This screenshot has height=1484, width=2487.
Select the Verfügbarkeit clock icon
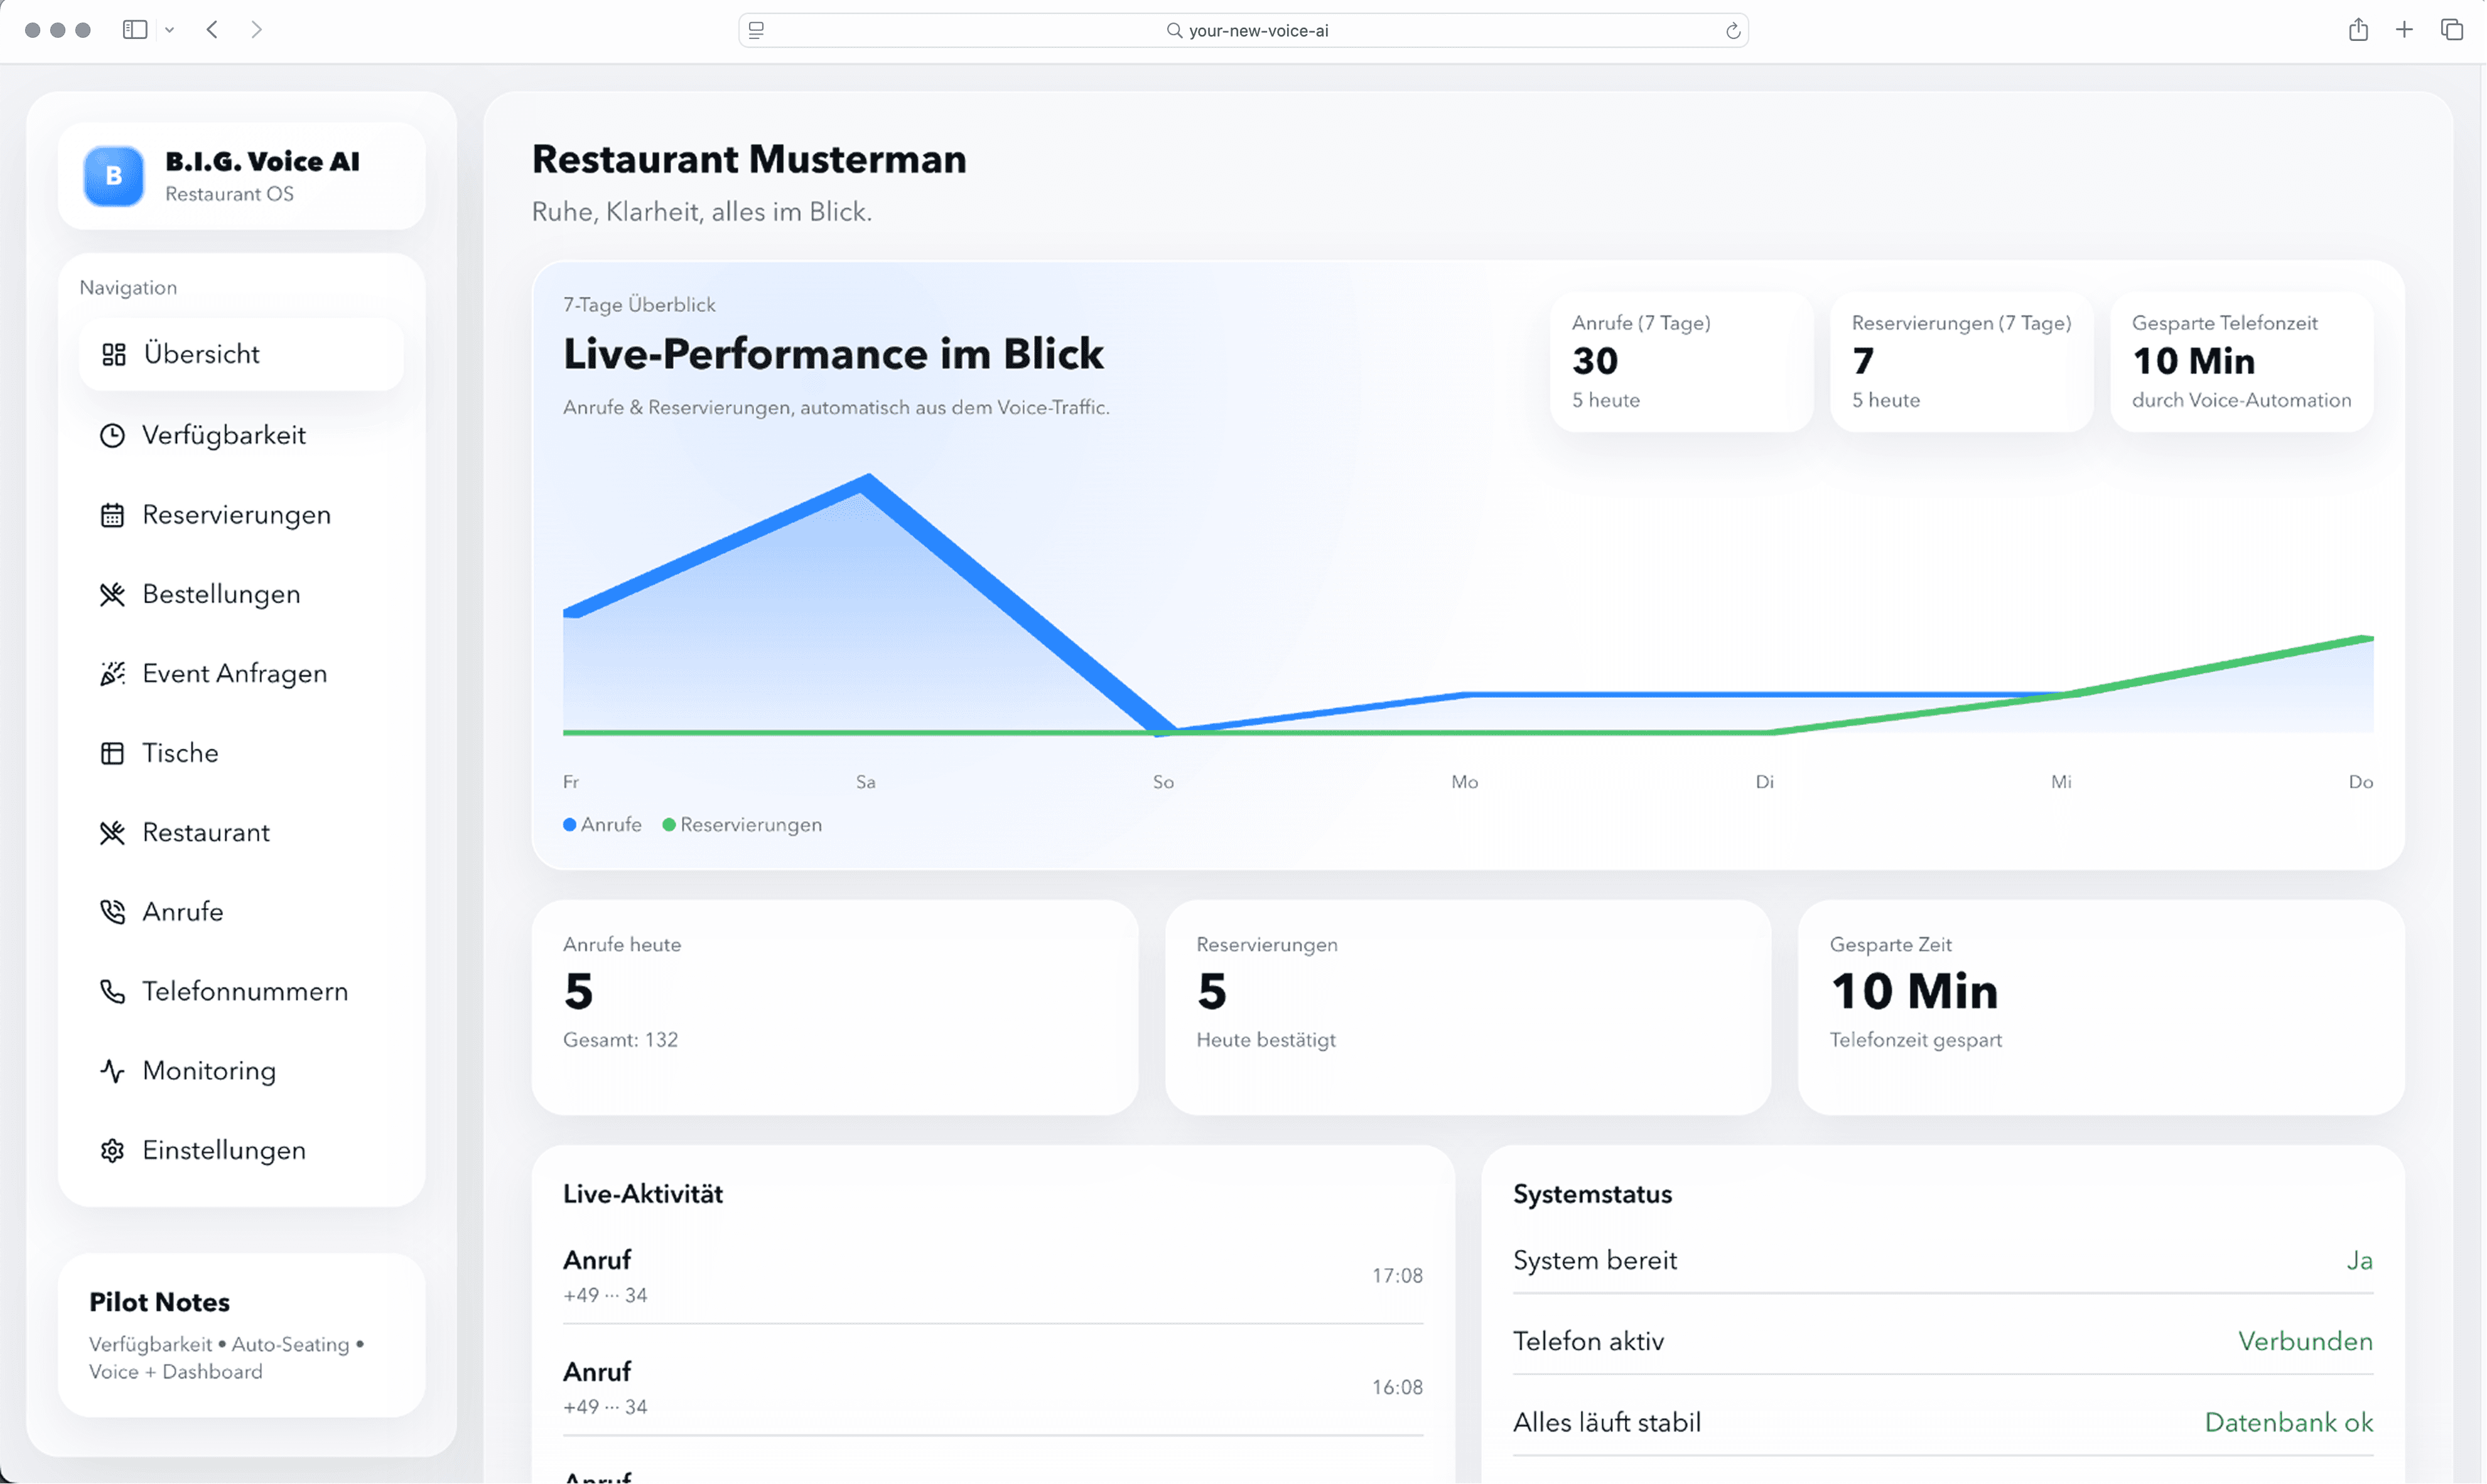(x=113, y=435)
